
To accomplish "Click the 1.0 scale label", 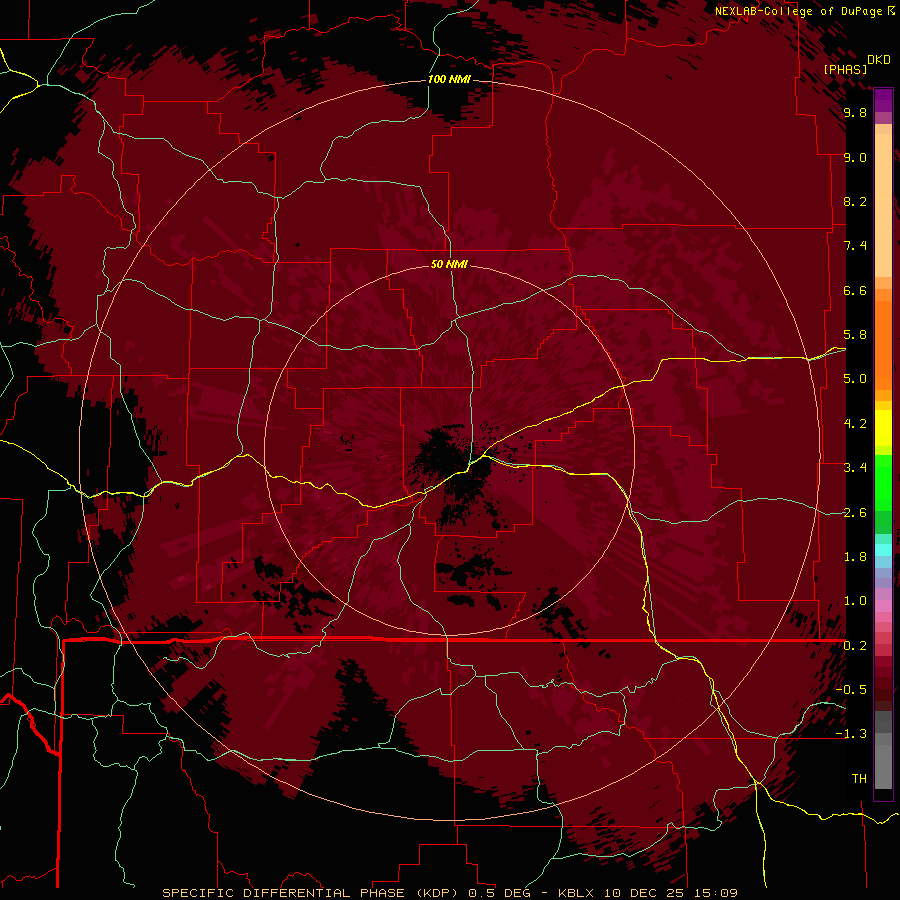I will tap(855, 601).
